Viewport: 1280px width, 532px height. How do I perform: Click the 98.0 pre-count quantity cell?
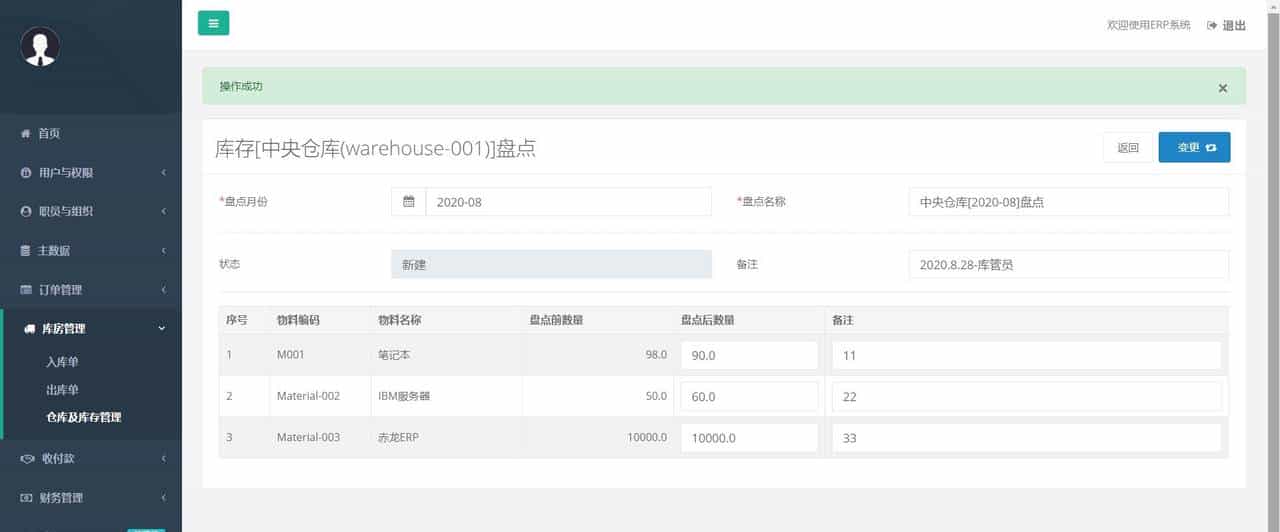598,355
